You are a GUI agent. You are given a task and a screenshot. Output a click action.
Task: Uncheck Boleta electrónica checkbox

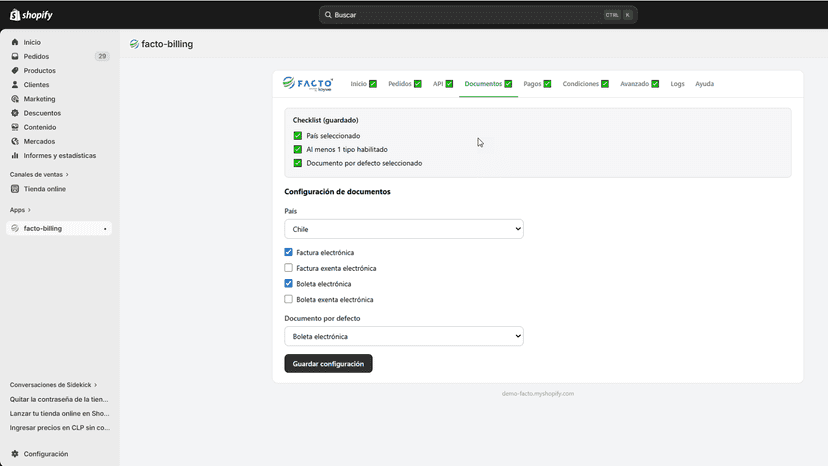click(x=288, y=283)
